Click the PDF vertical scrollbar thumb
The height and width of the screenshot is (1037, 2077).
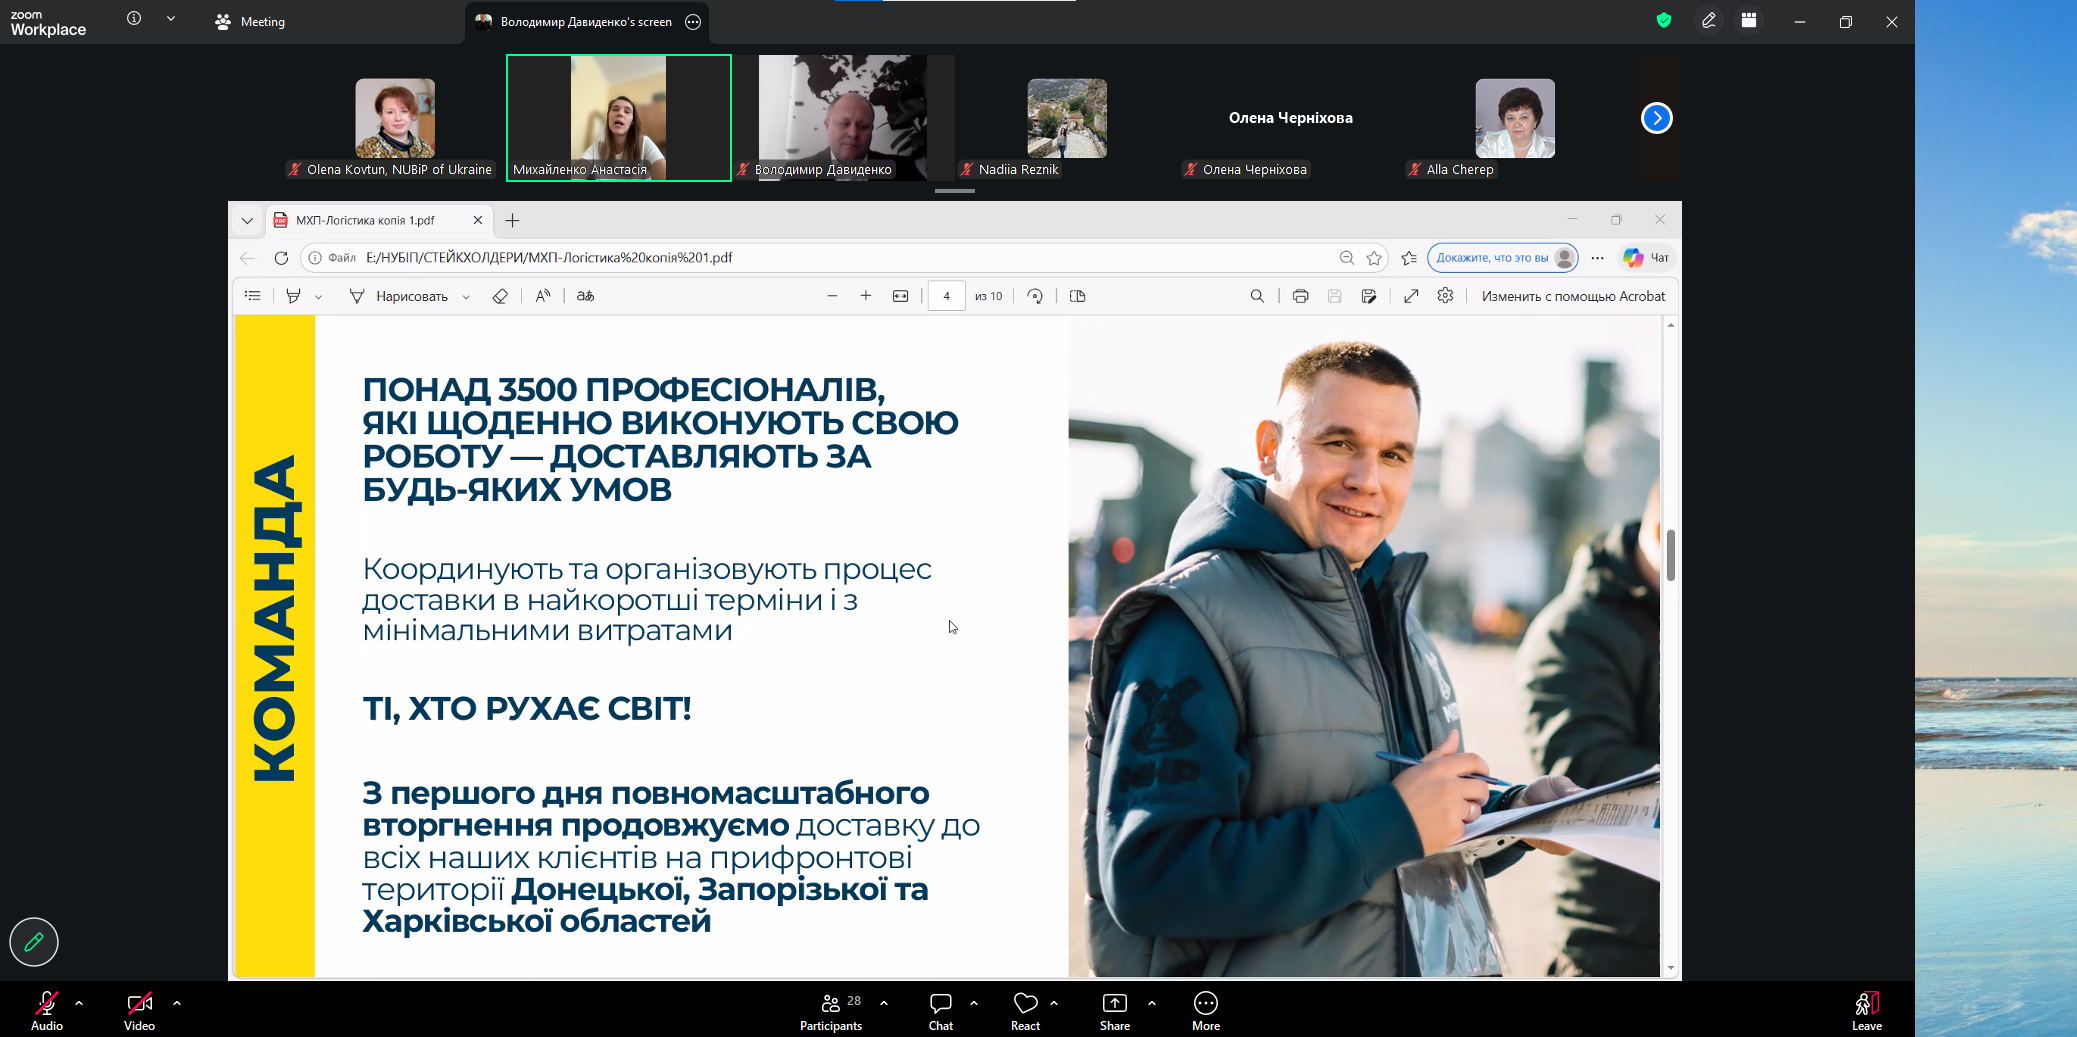click(1670, 555)
